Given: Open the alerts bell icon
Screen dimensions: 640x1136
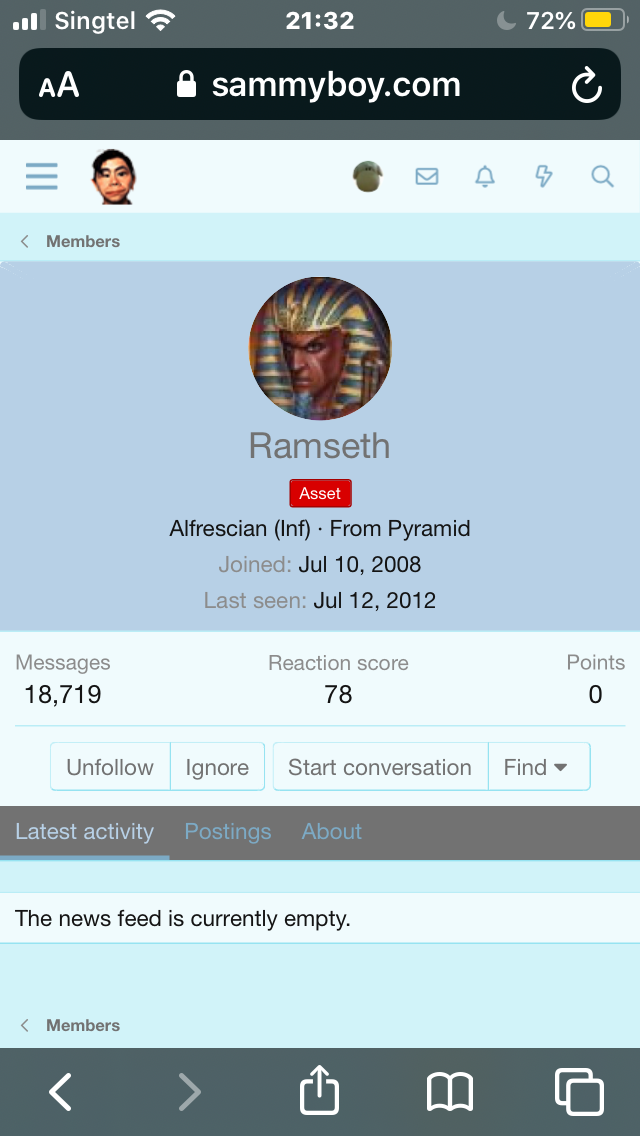Looking at the screenshot, I should click(x=485, y=176).
